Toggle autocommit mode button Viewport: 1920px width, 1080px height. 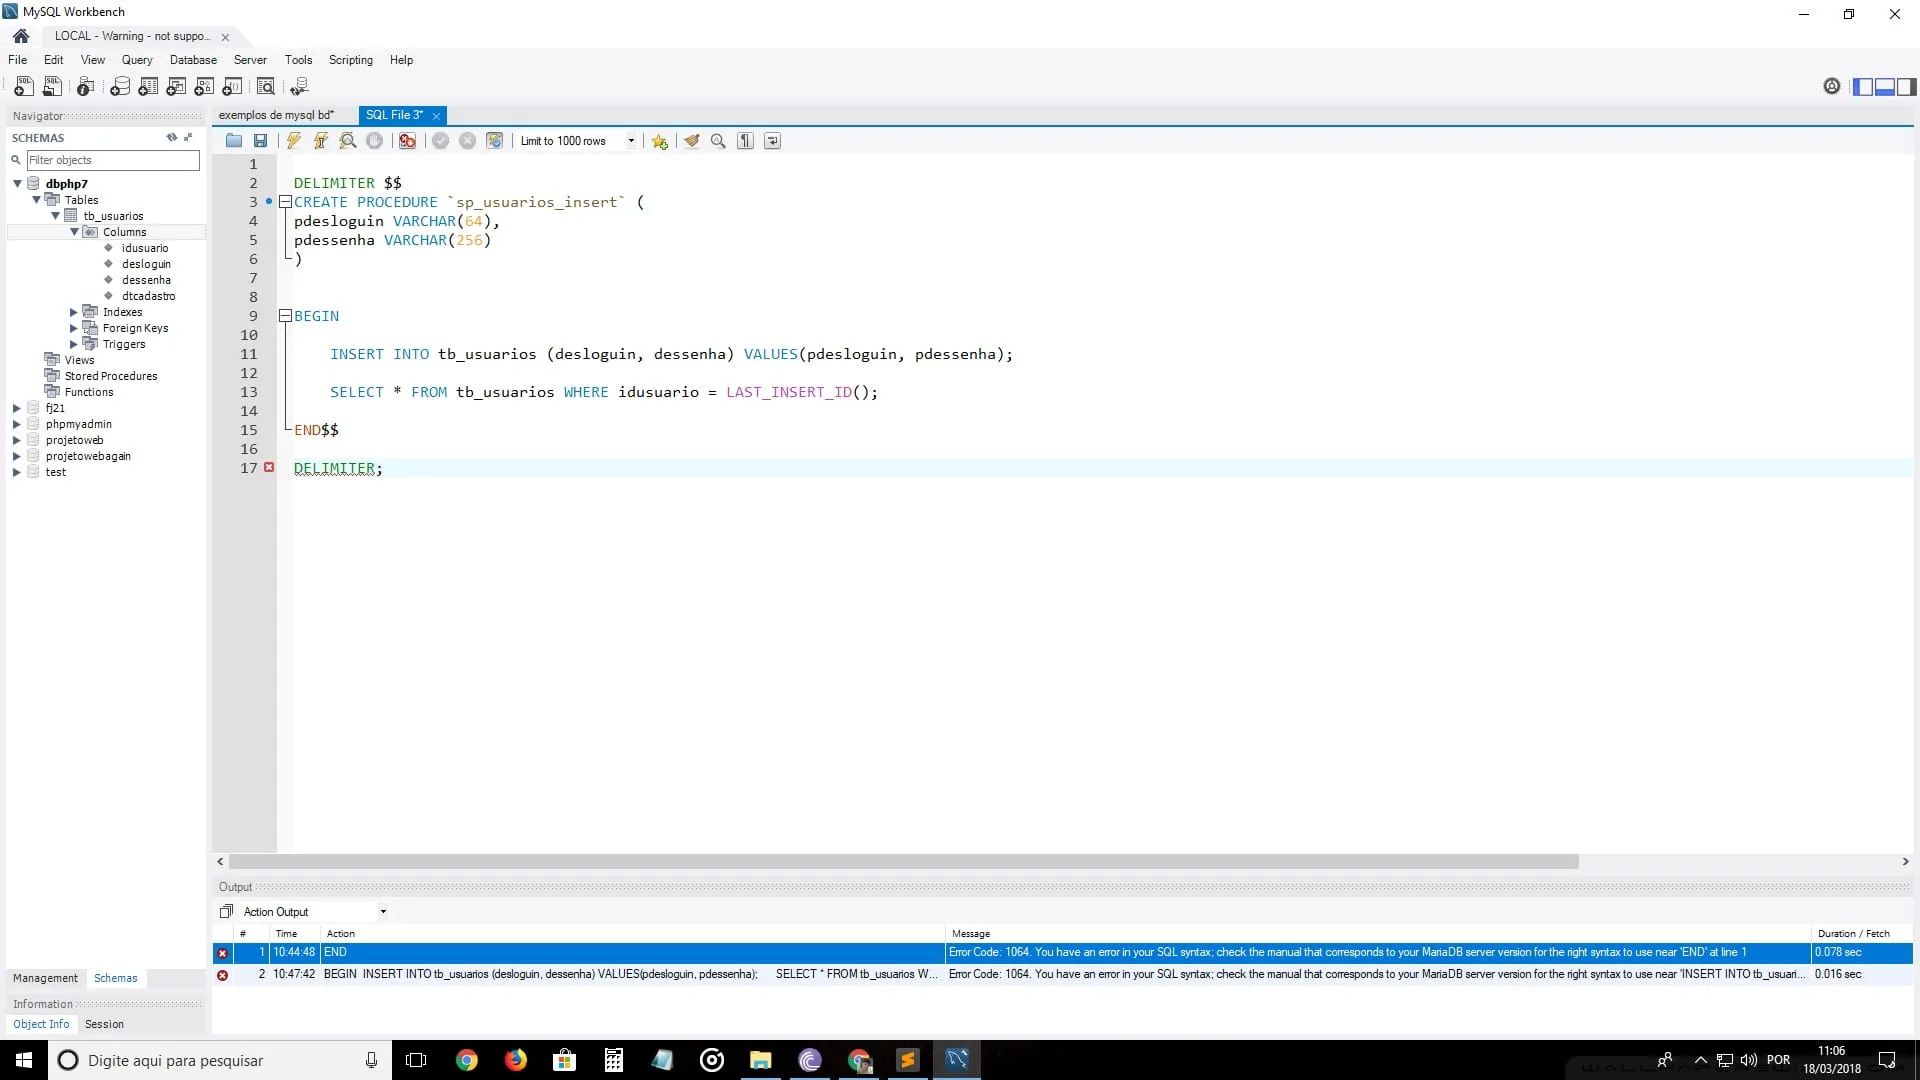[494, 141]
